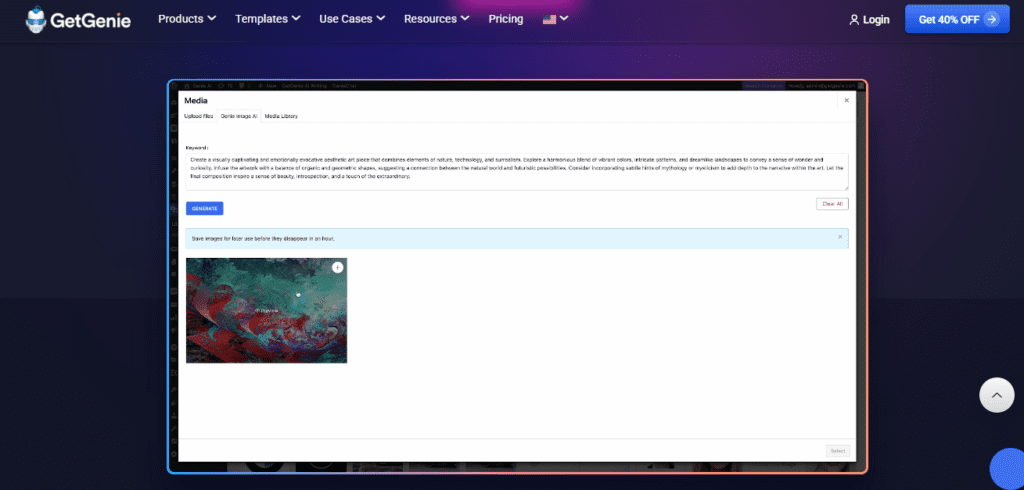Select the generated artwork thumbnail
The image size is (1024, 490).
coord(266,310)
